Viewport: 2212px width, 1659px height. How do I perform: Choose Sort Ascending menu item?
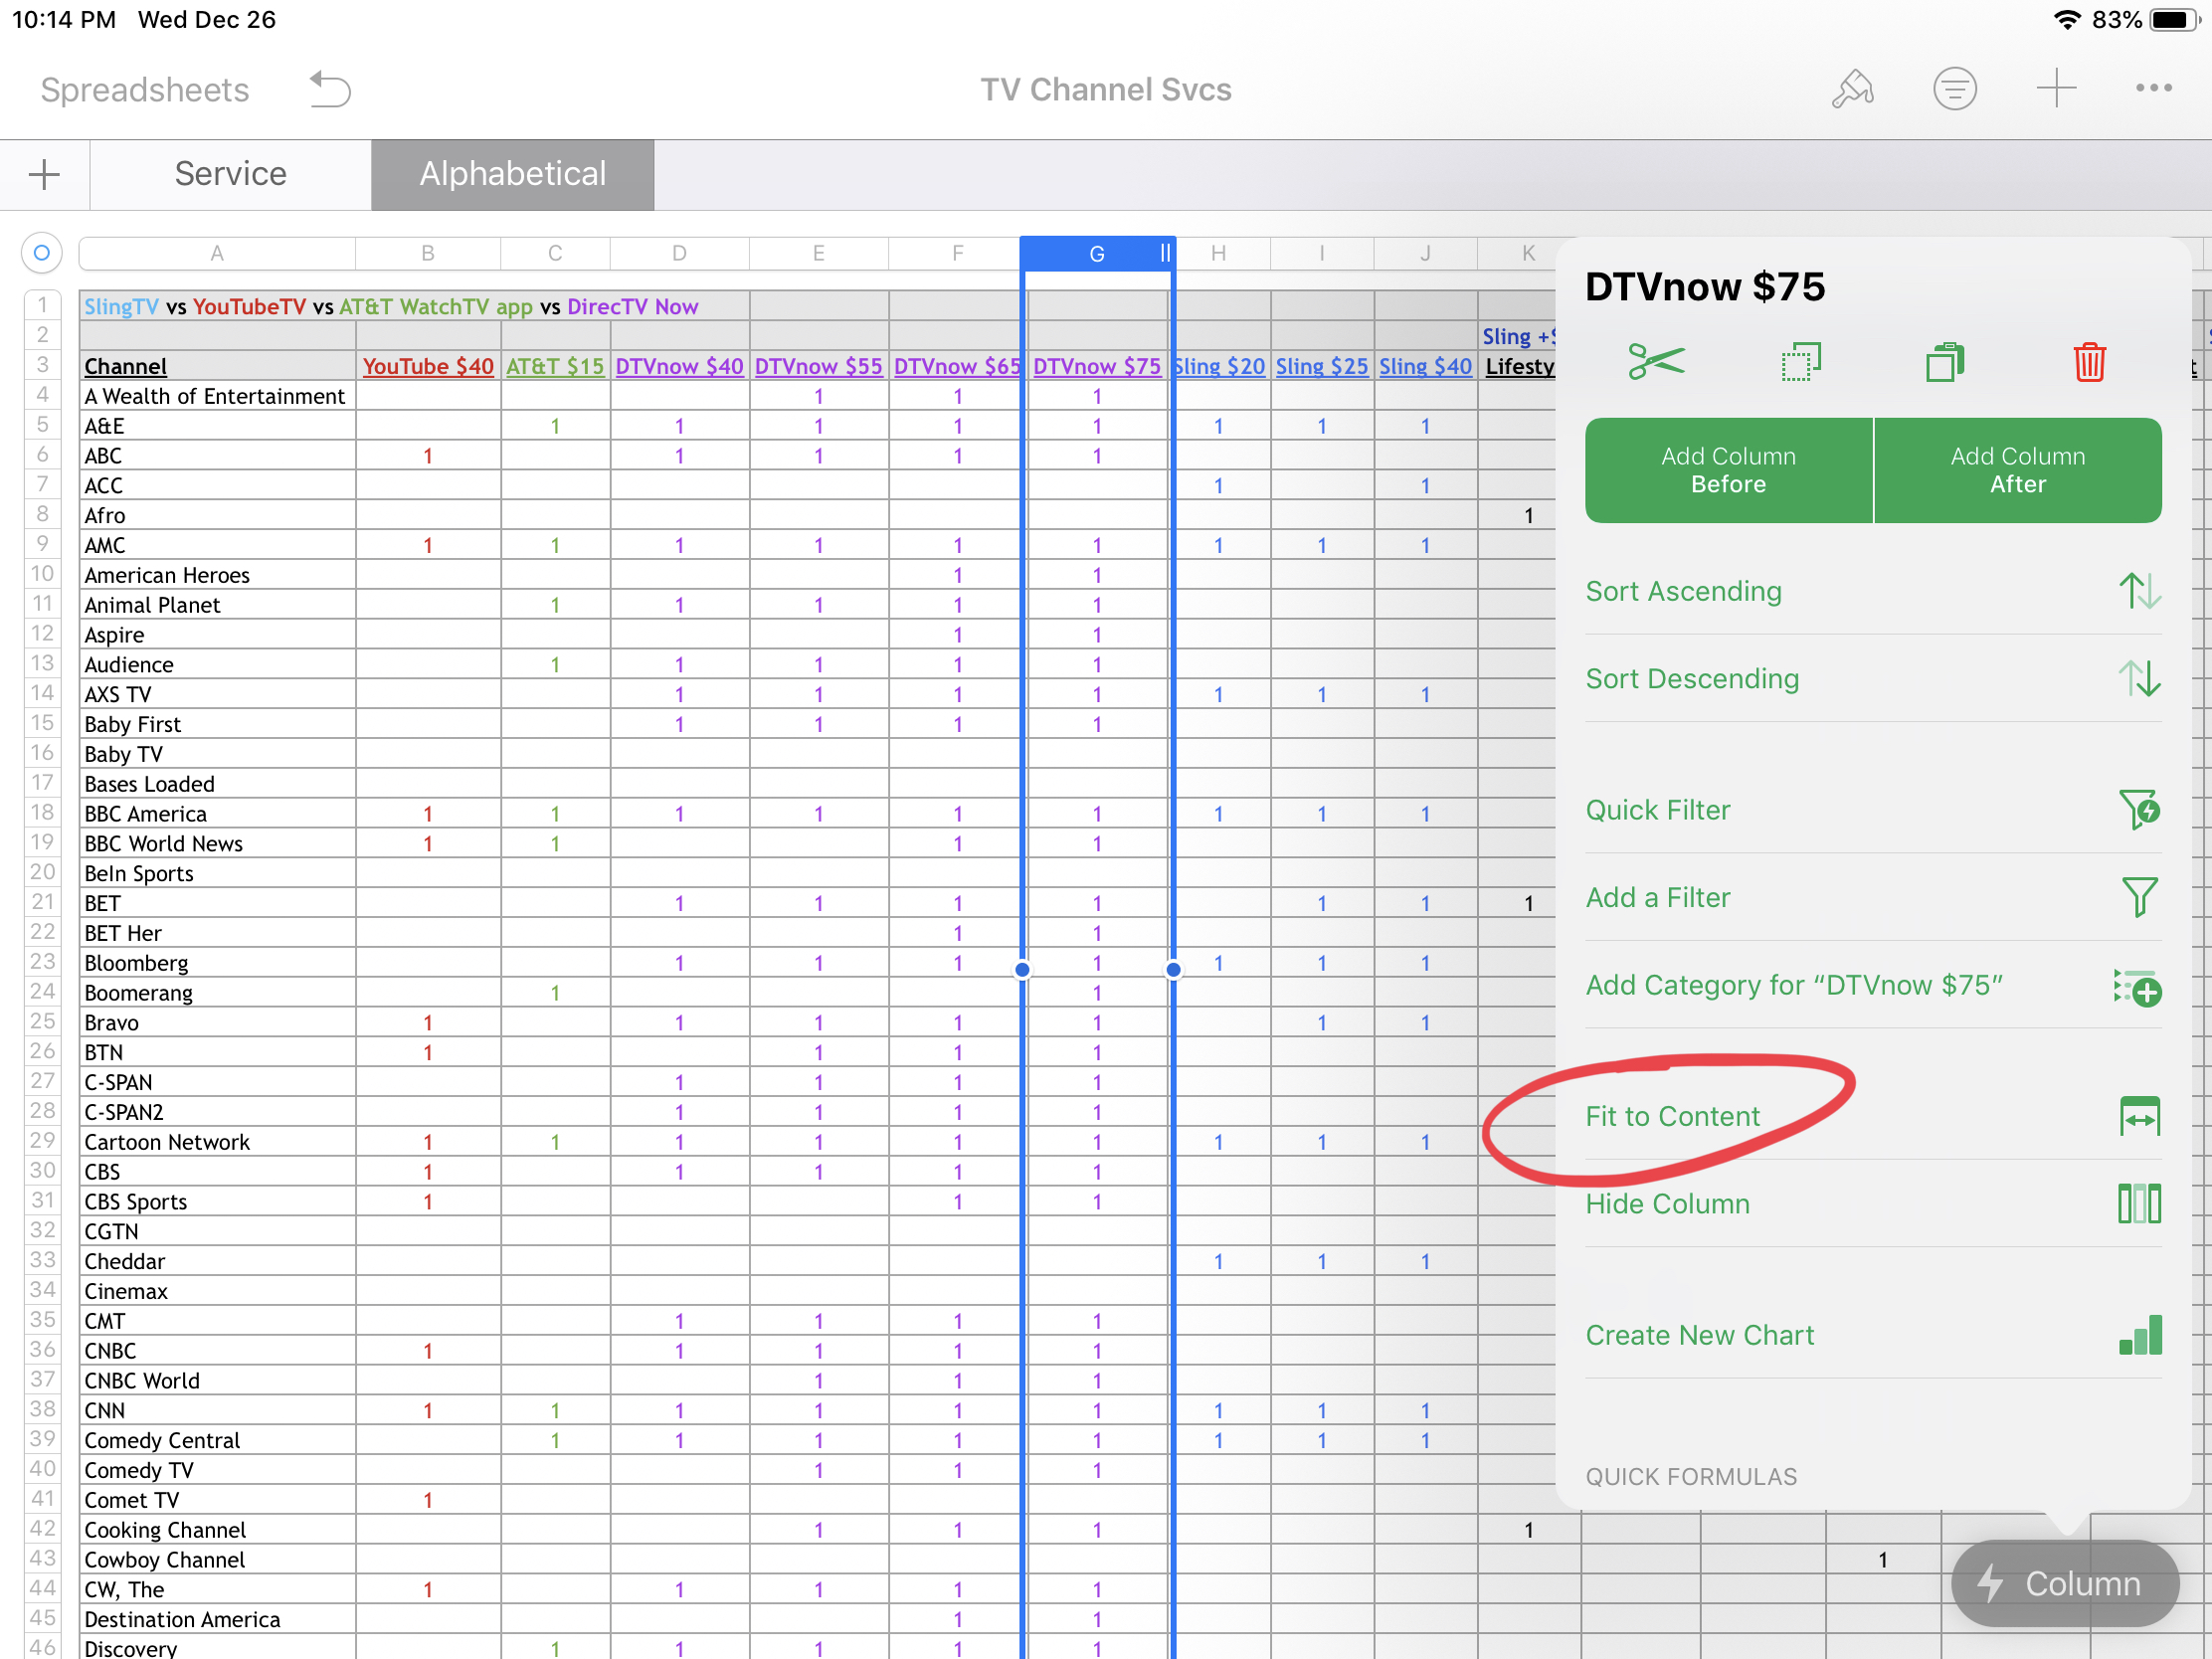click(x=1873, y=591)
